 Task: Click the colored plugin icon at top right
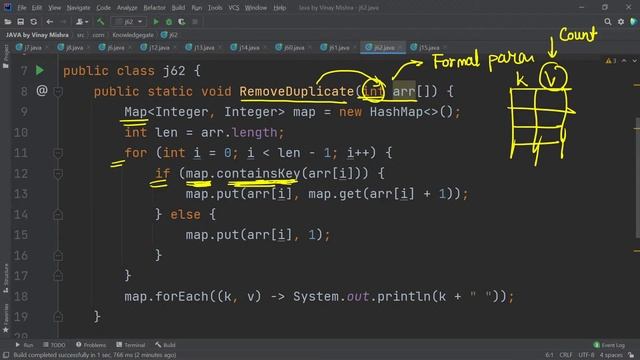[634, 22]
